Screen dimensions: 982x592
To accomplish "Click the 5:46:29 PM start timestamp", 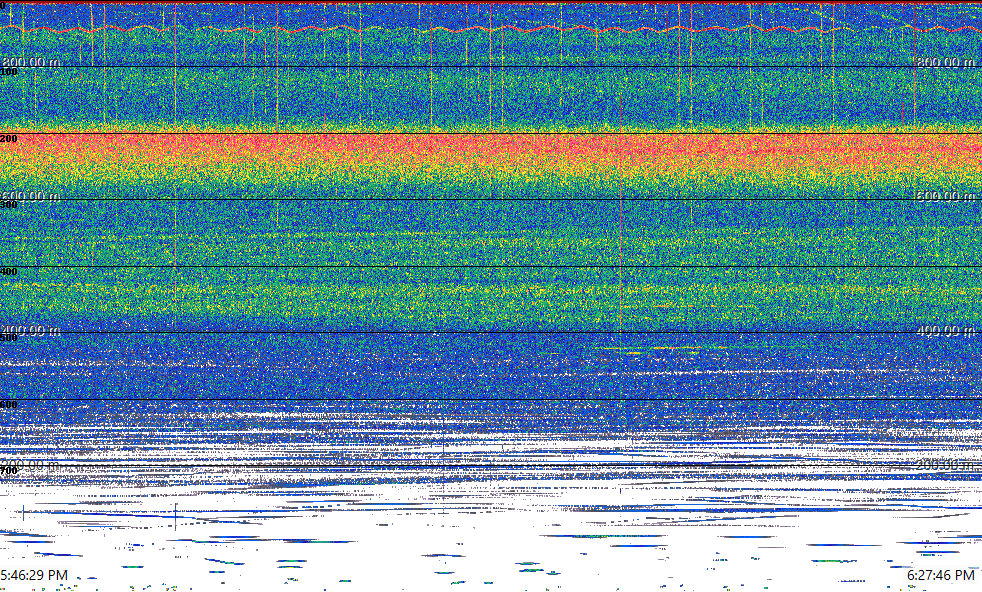I will (34, 575).
